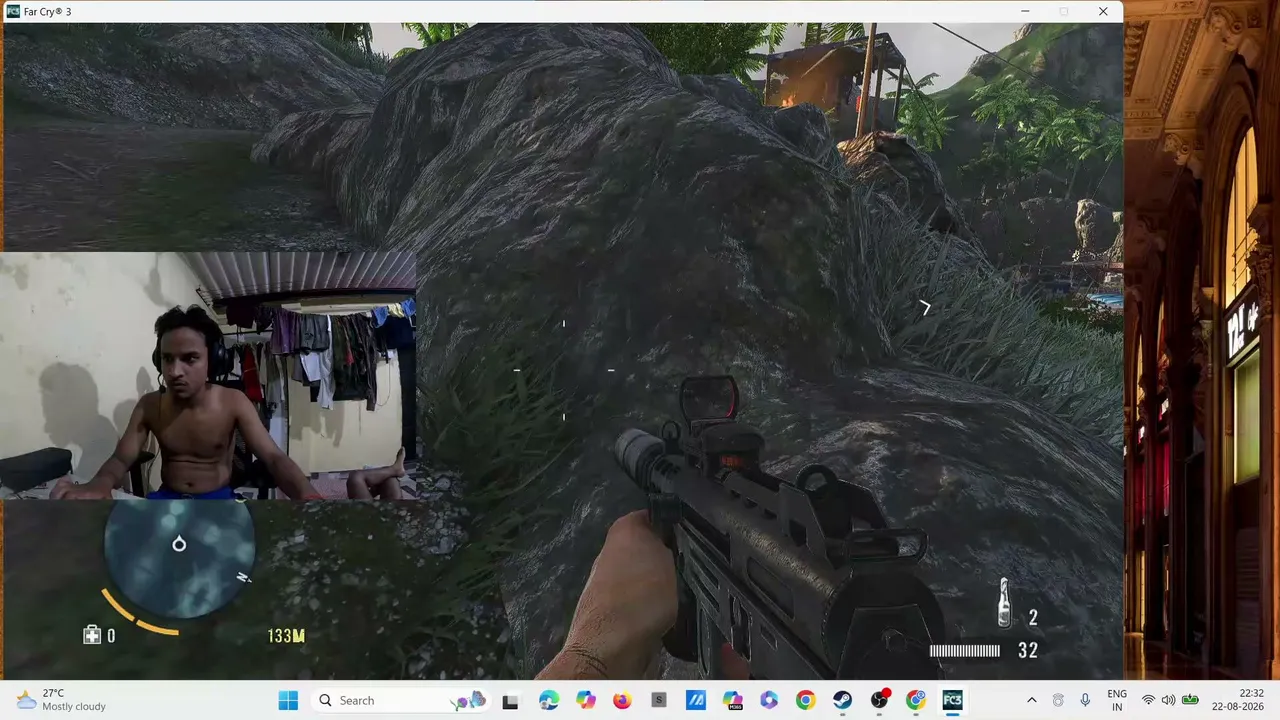This screenshot has height=720, width=1280.
Task: Open the grey "S" app on the taskbar
Action: [659, 700]
